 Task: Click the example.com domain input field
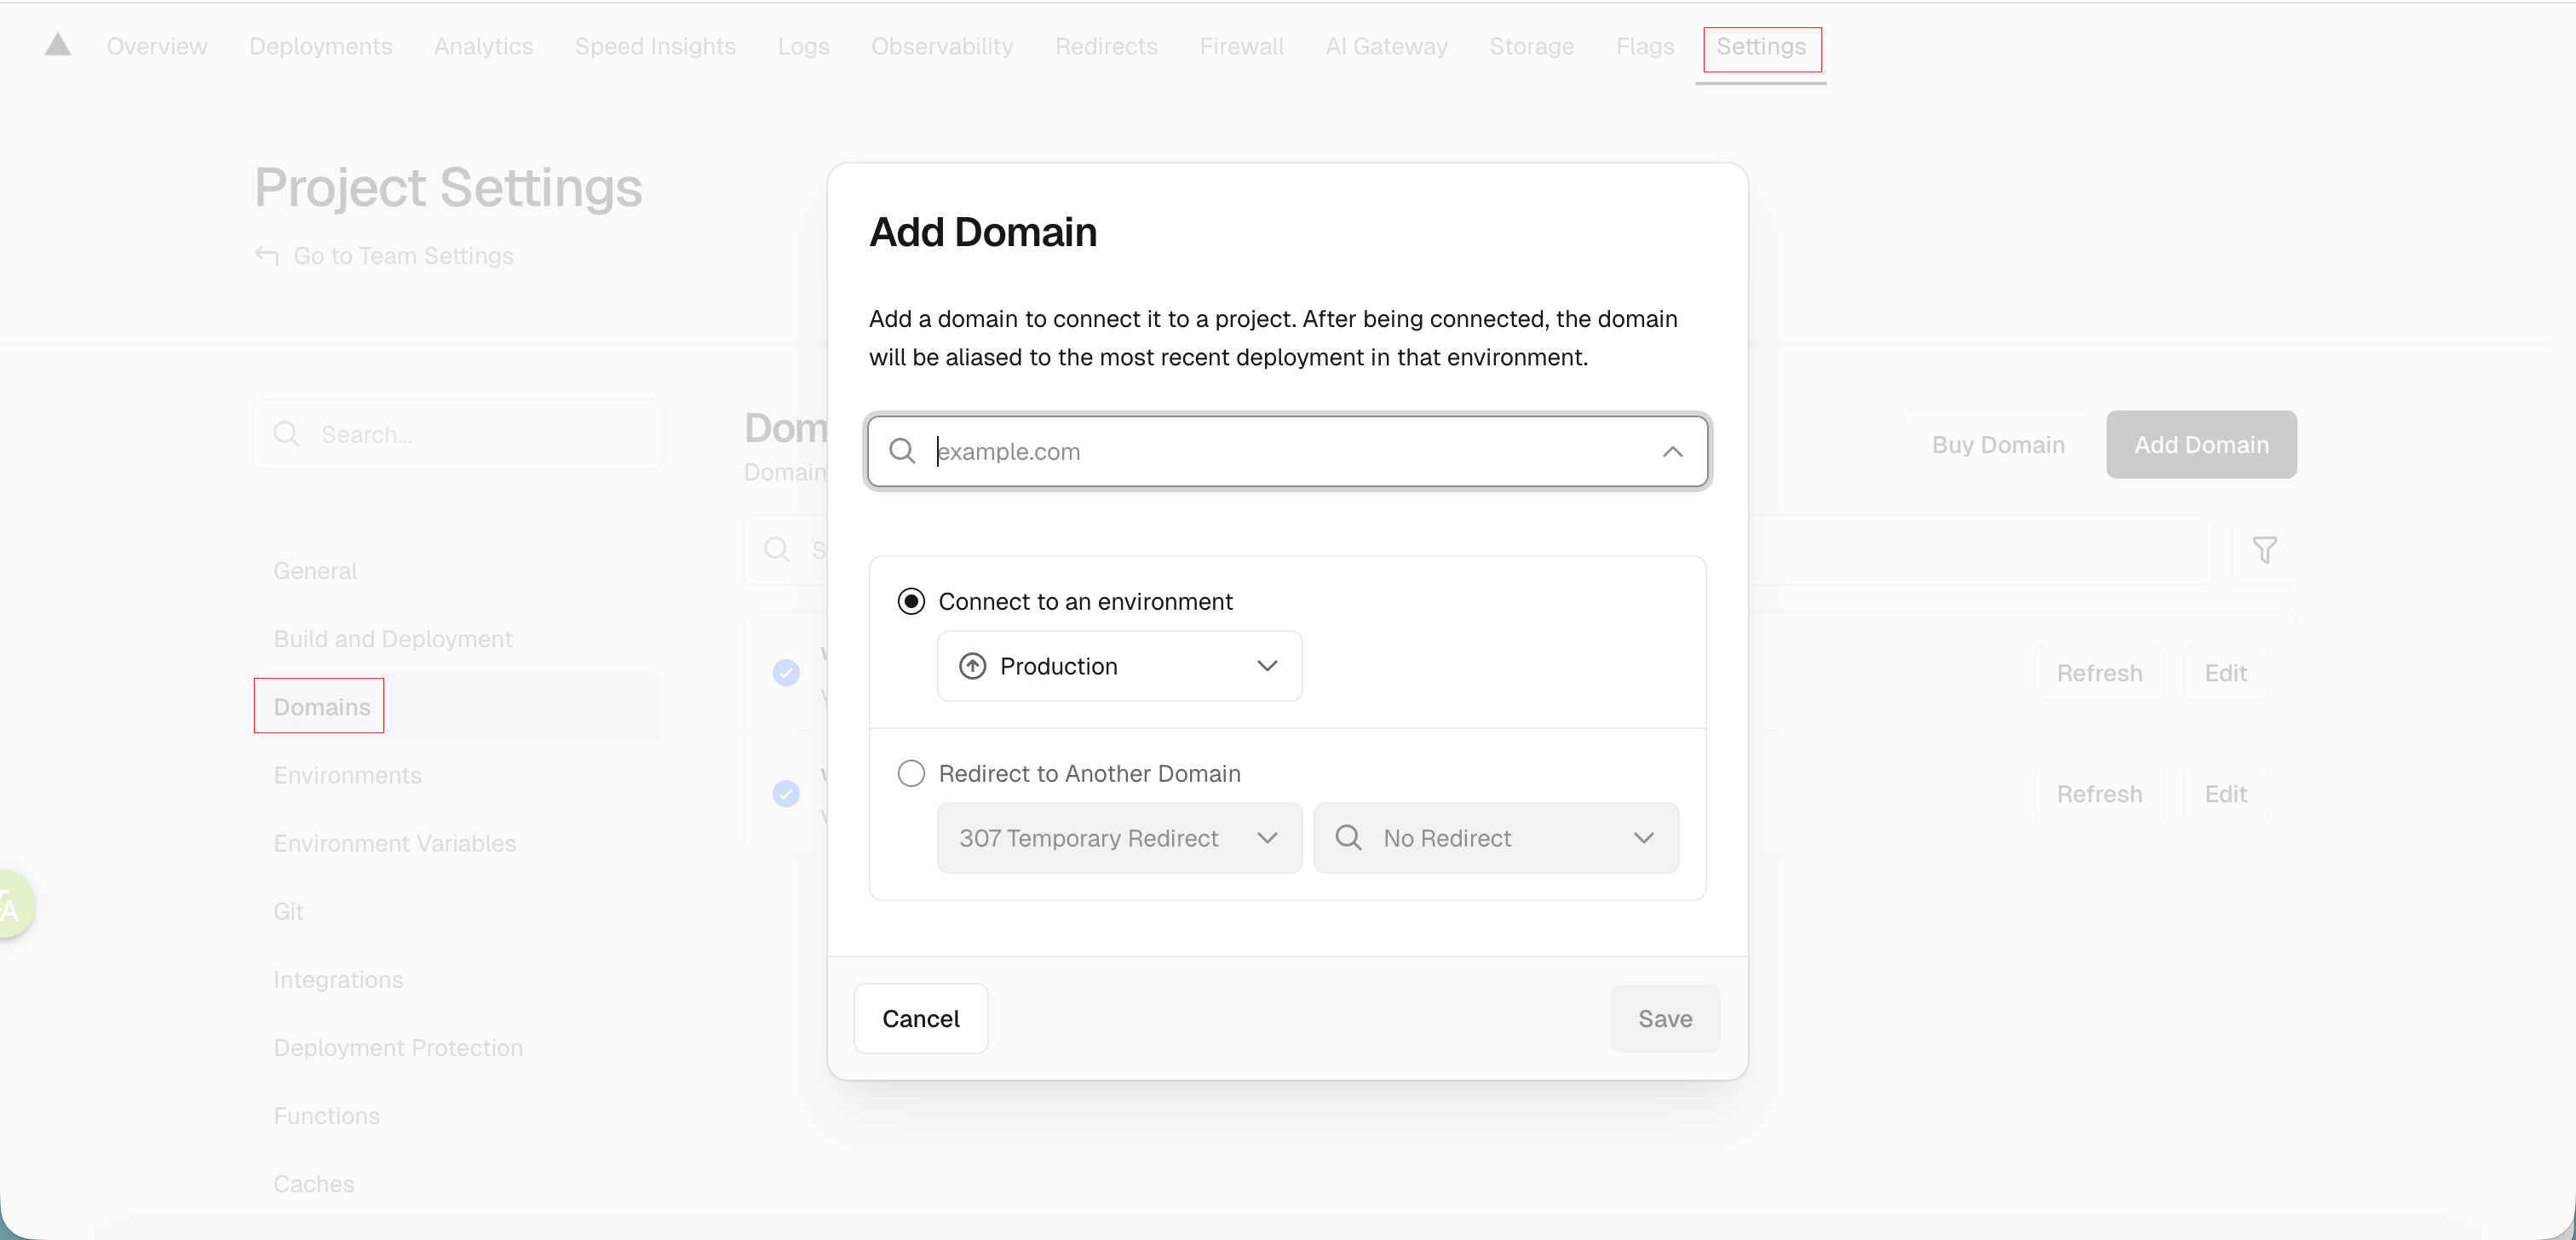[x=1280, y=451]
